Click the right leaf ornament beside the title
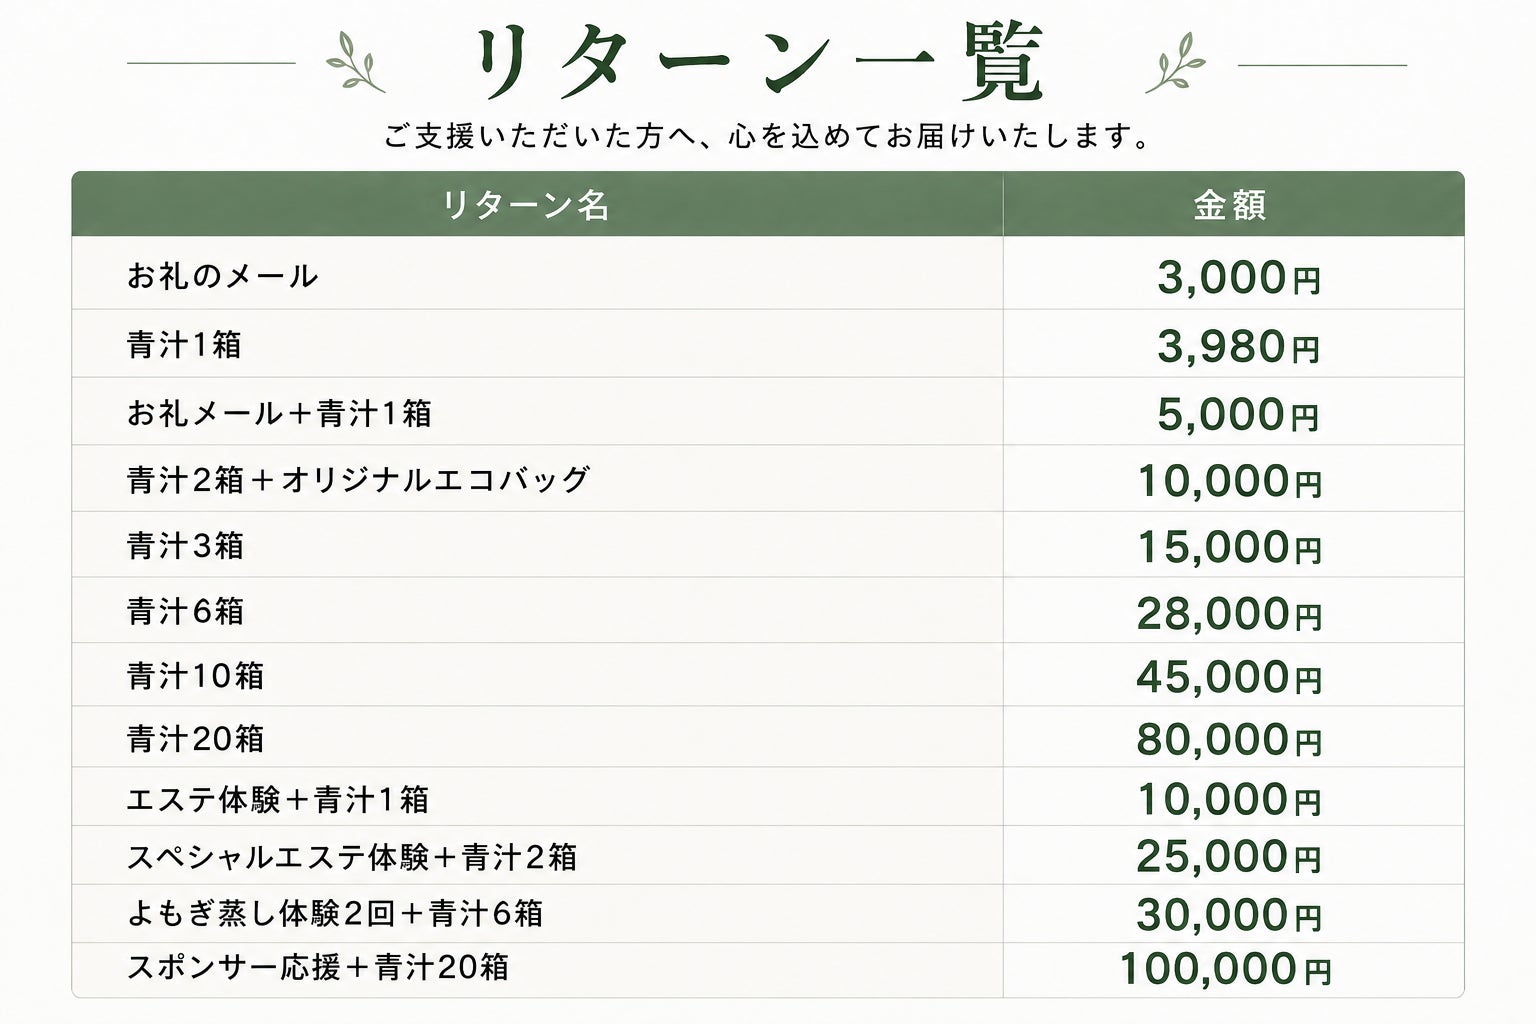The image size is (1536, 1024). 1176,62
